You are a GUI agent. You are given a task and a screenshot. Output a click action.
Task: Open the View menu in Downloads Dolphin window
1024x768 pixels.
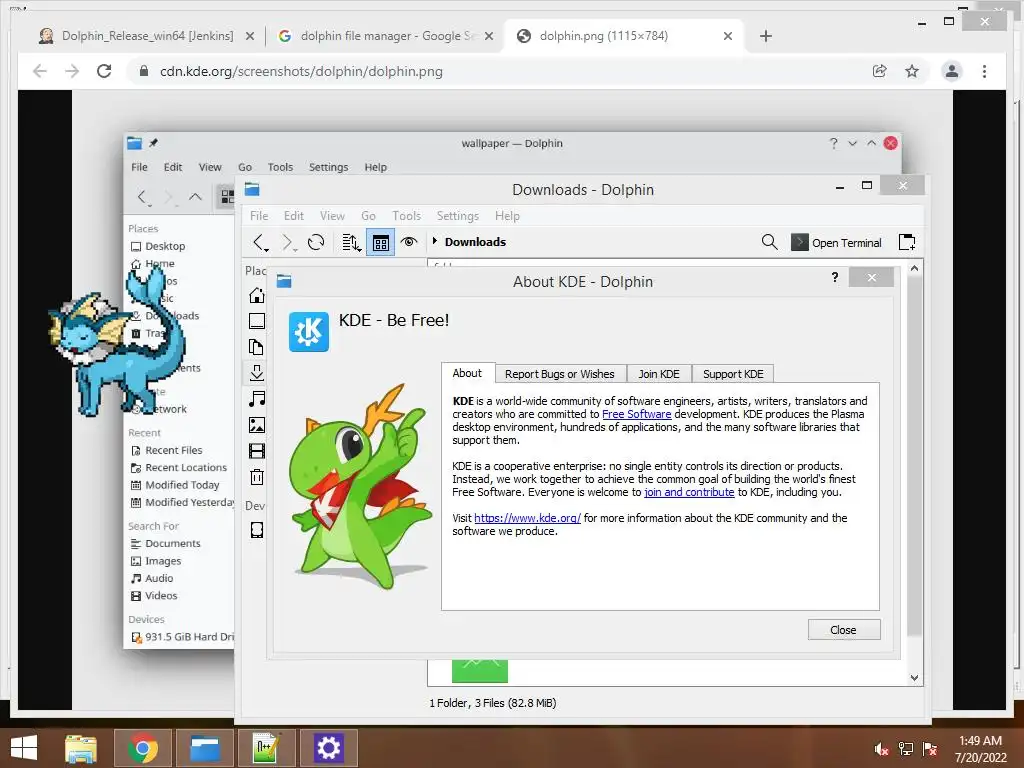[x=332, y=216]
